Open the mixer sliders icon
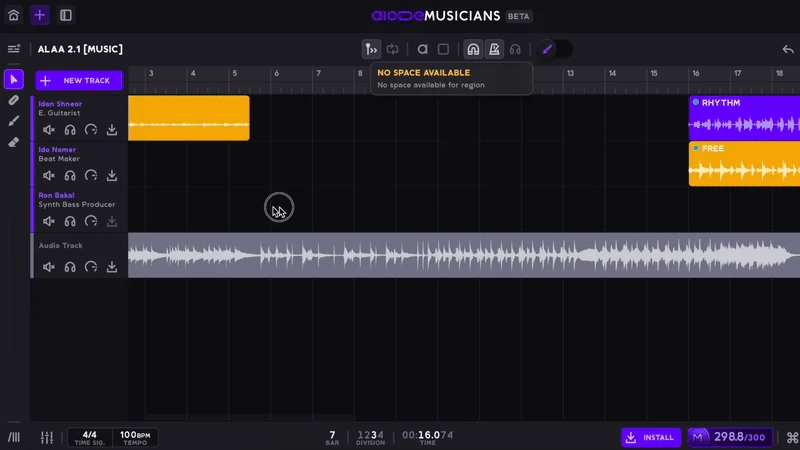This screenshot has height=450, width=800. 46,437
